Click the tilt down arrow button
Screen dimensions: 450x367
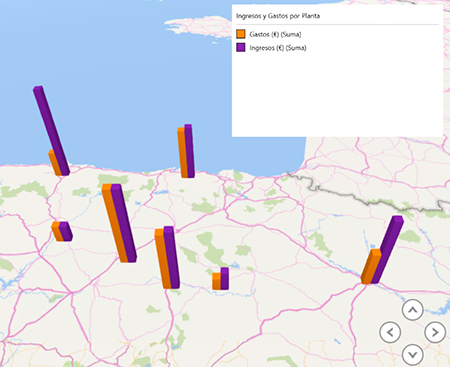coord(413,355)
